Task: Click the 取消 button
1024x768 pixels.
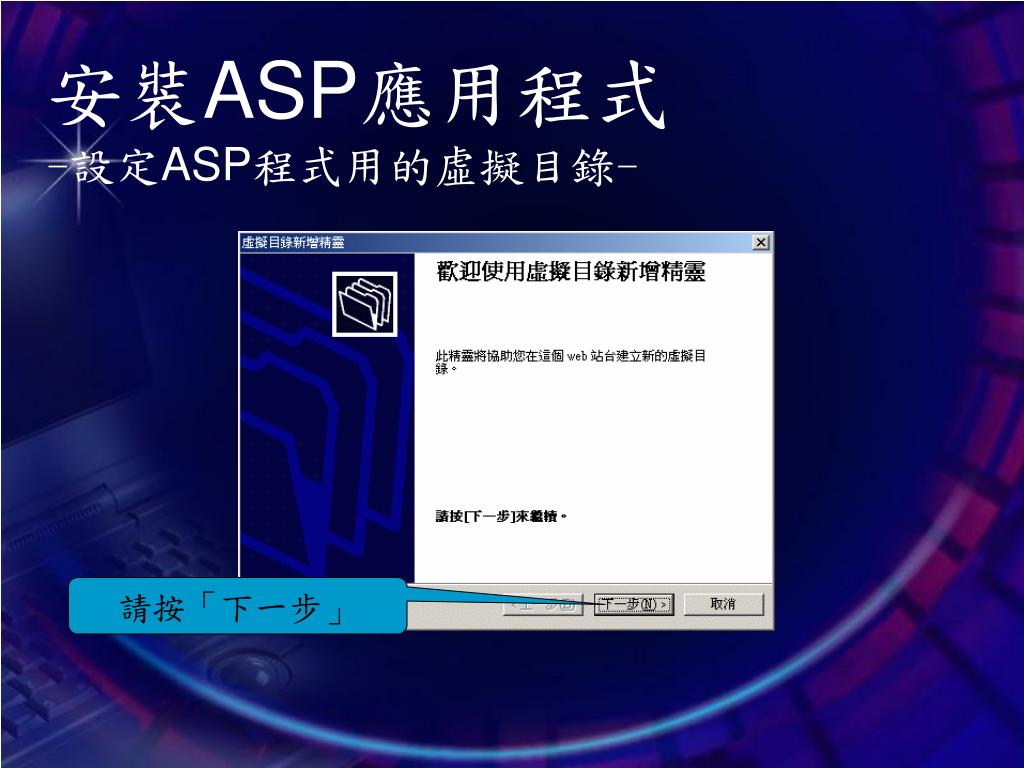Action: 724,604
